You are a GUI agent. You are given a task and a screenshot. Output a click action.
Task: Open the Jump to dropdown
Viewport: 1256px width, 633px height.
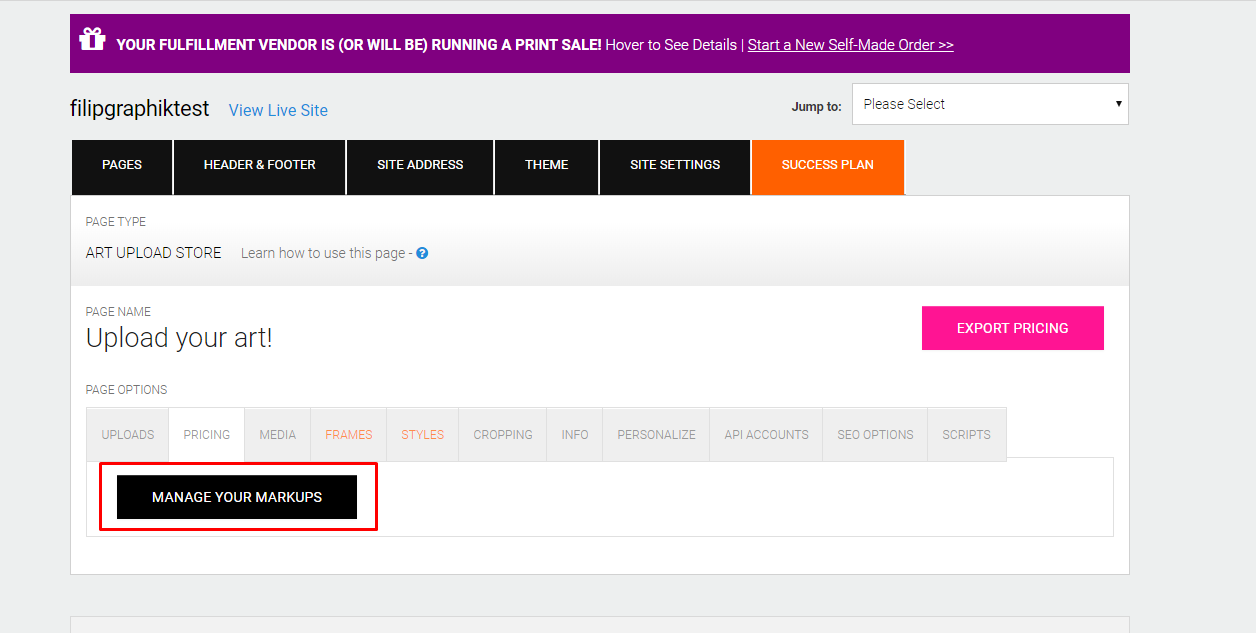[989, 104]
